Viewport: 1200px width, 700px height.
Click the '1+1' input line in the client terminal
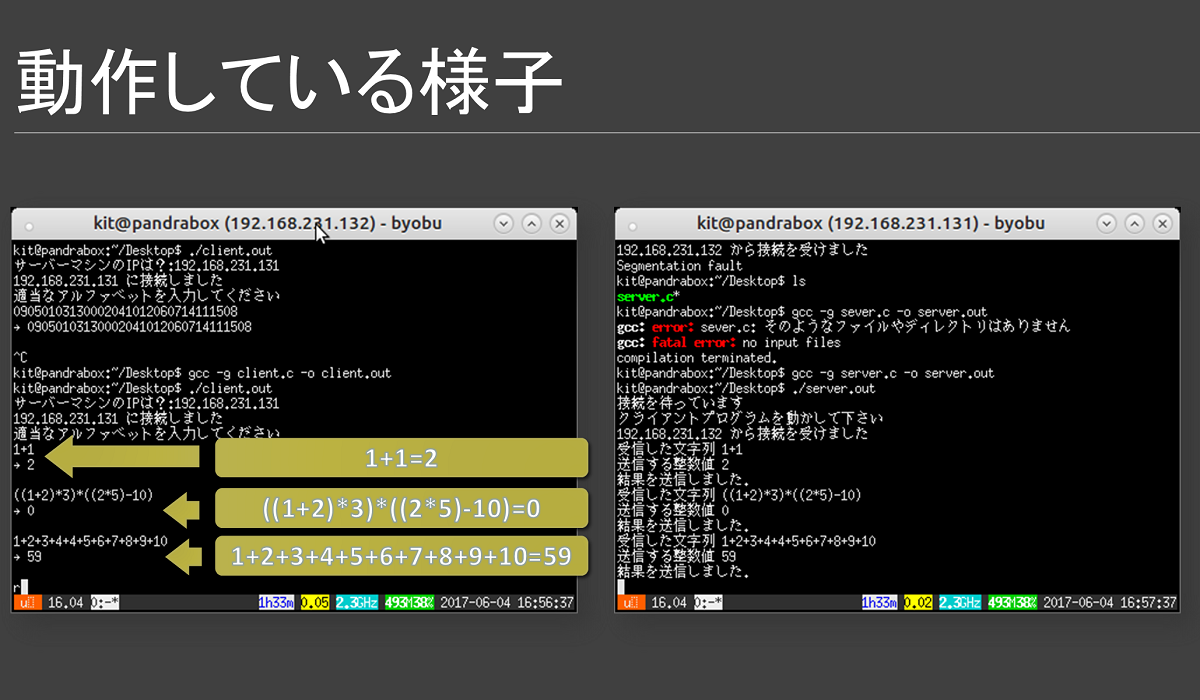coord(22,449)
